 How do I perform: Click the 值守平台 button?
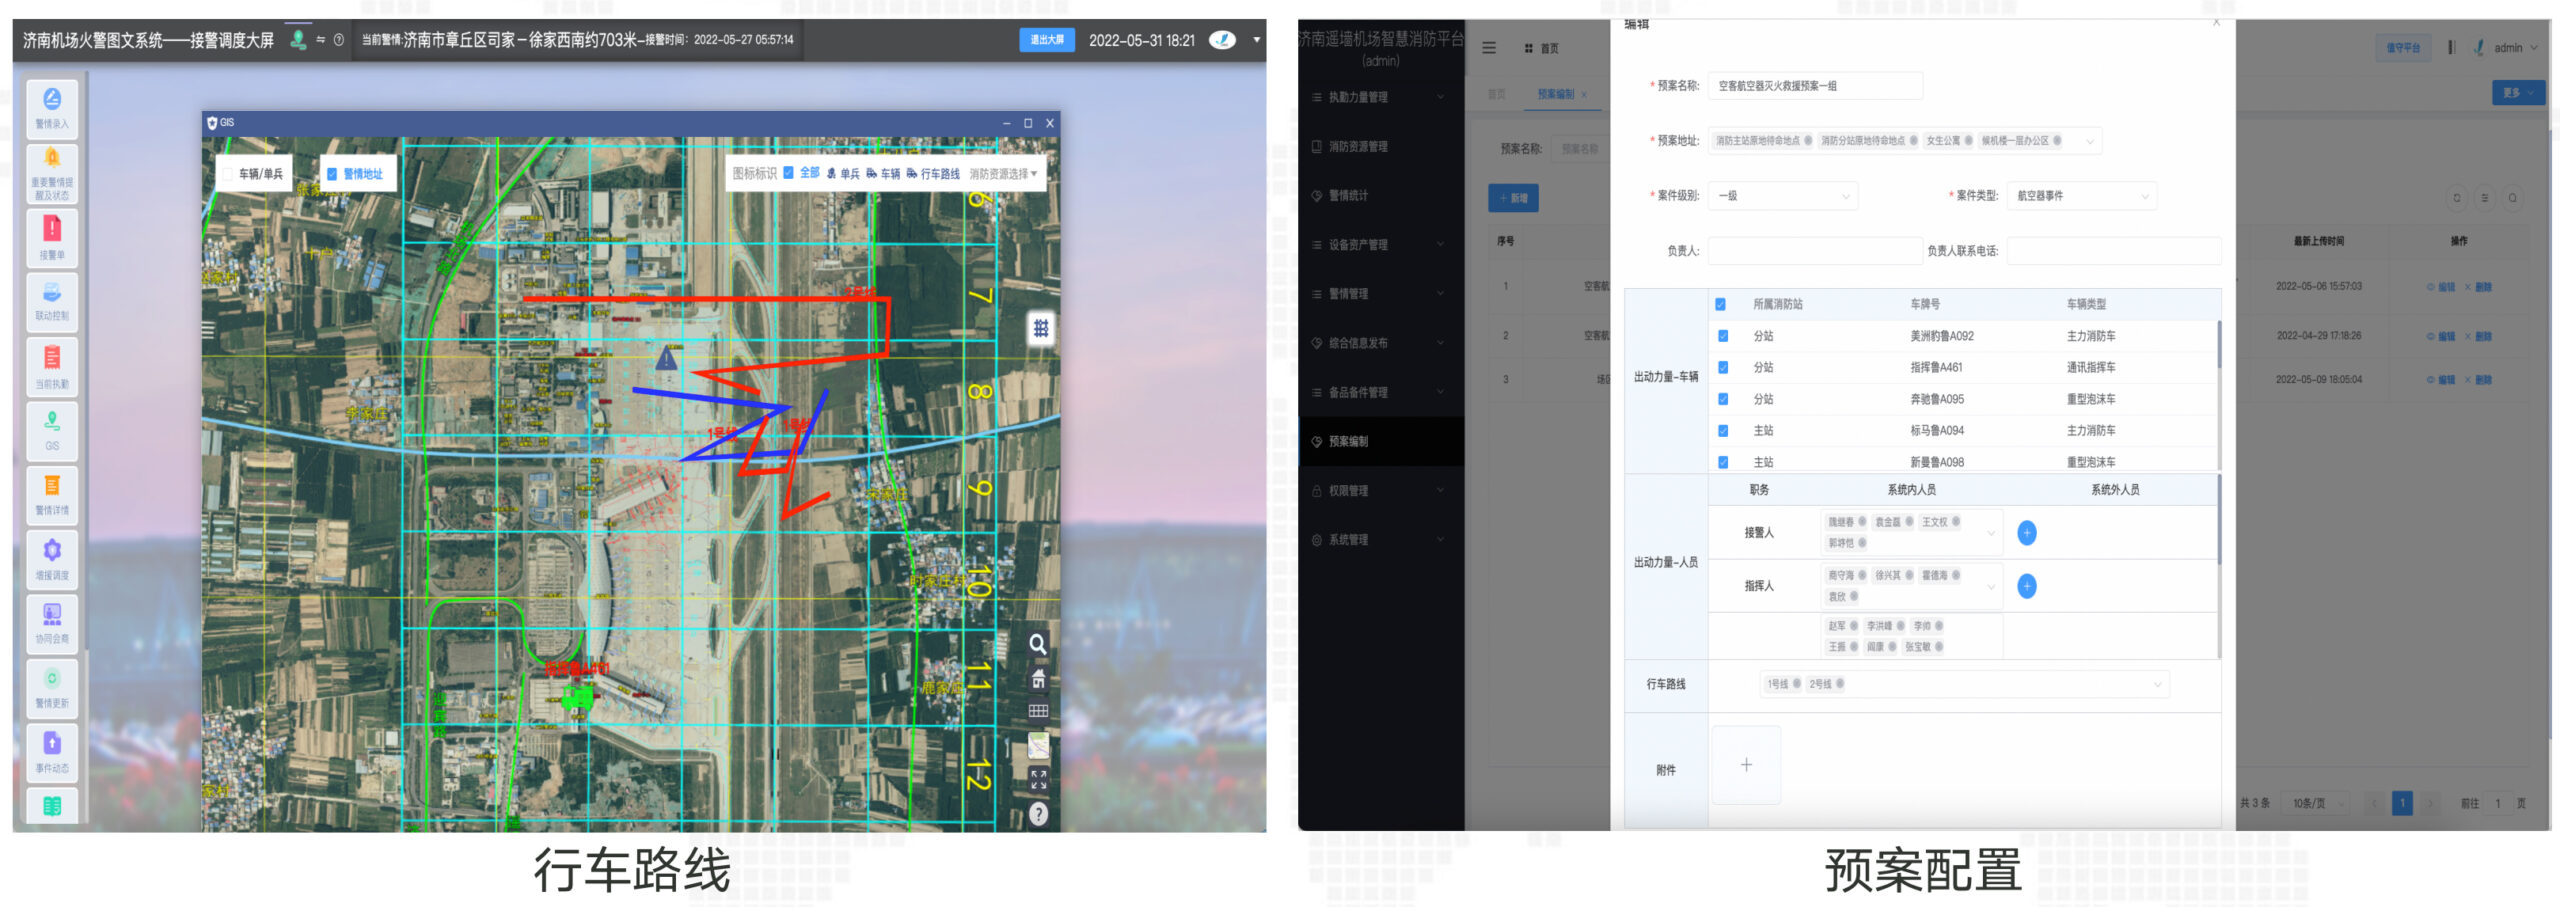[x=2402, y=47]
